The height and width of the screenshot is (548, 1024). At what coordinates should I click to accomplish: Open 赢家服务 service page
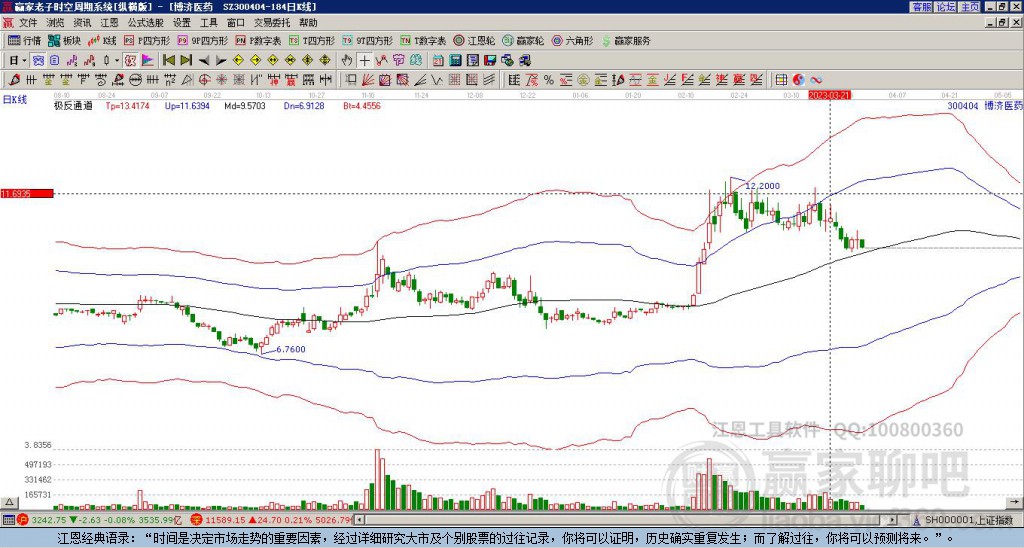coord(626,40)
